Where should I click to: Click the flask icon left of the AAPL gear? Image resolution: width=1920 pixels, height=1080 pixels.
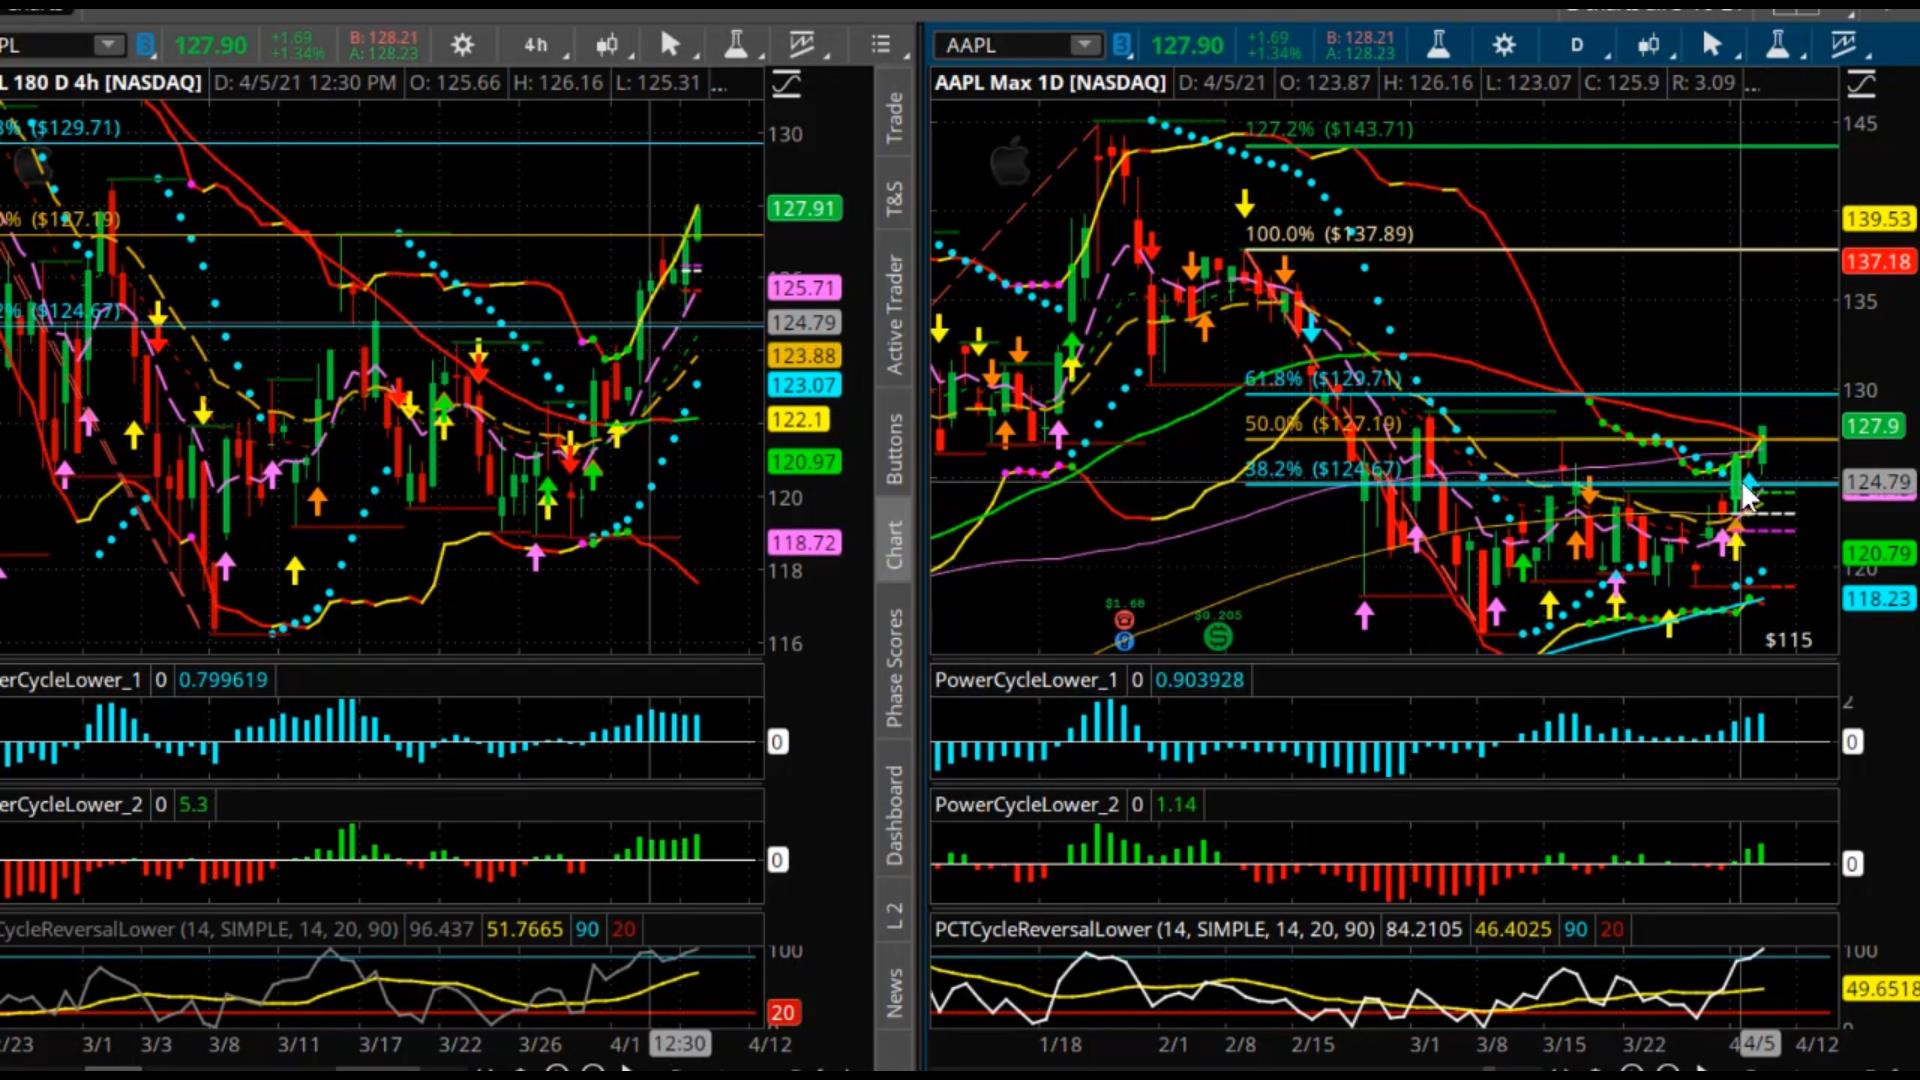[1438, 45]
